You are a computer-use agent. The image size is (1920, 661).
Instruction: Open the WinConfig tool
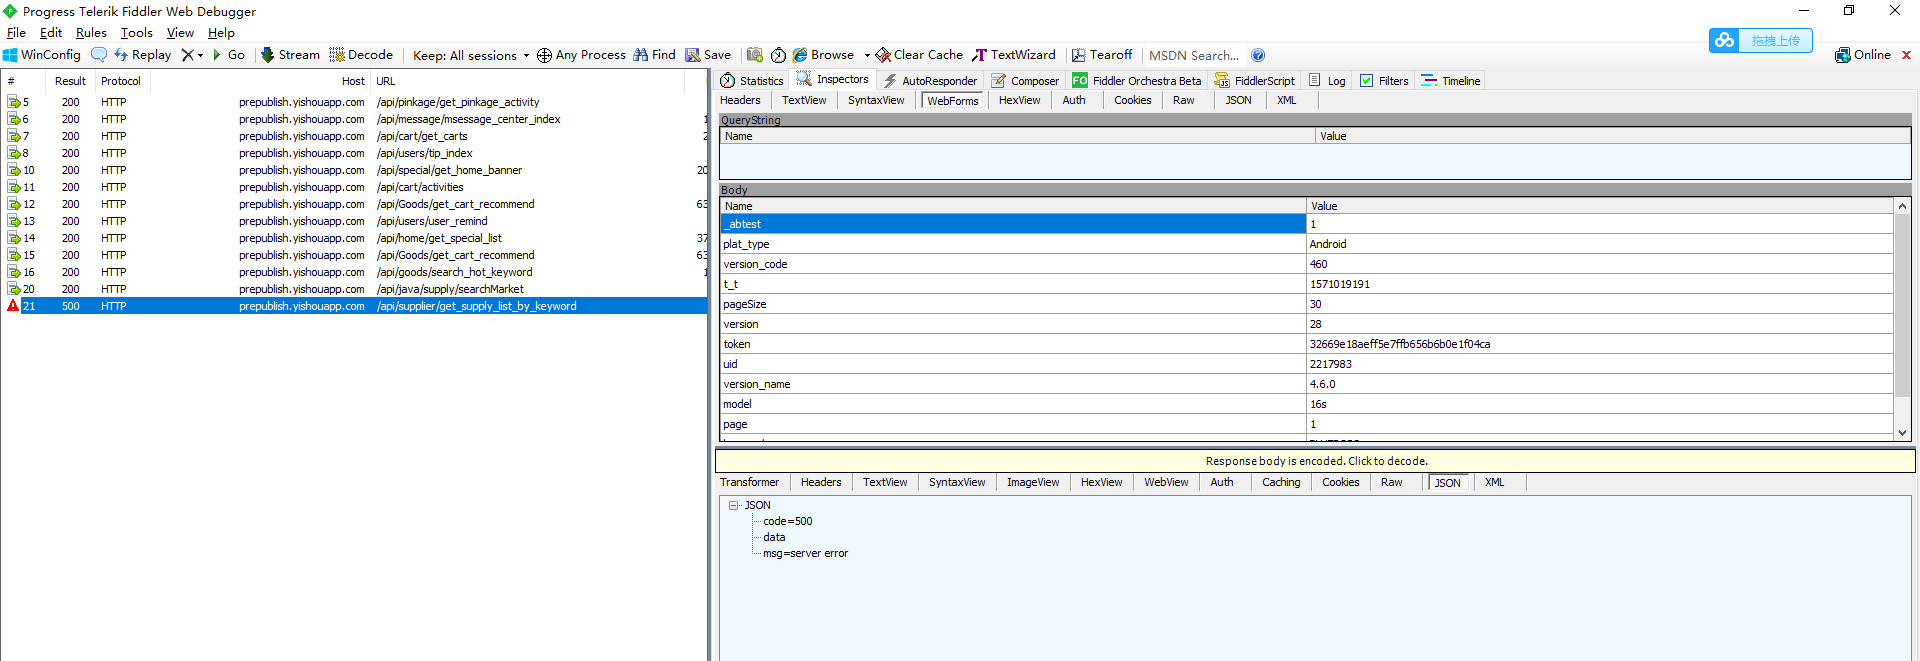[42, 55]
